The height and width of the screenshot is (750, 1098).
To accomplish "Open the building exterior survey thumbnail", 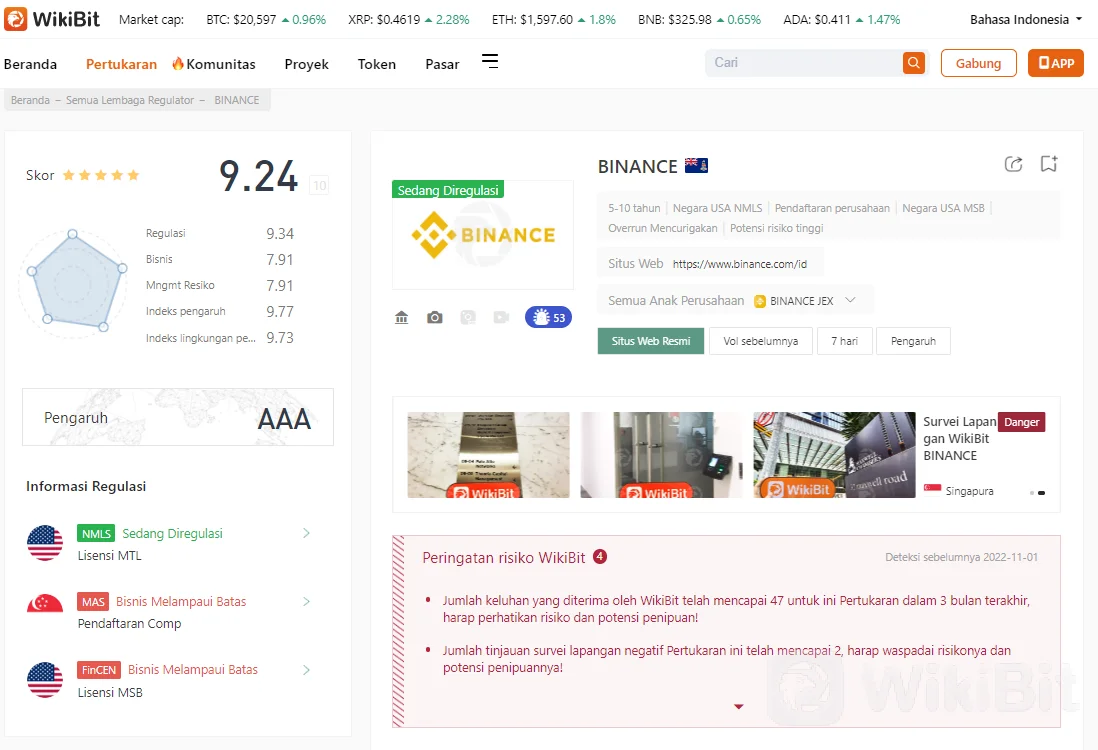I will click(834, 454).
